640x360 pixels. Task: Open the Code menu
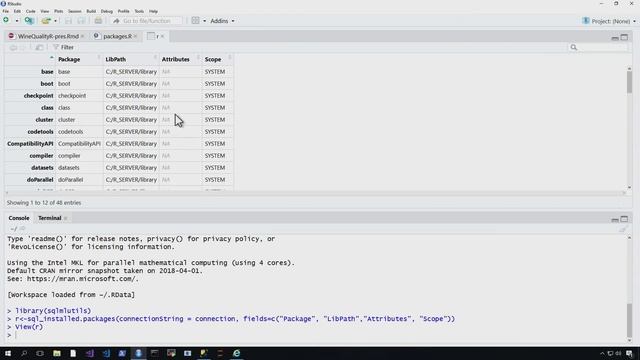click(31, 11)
